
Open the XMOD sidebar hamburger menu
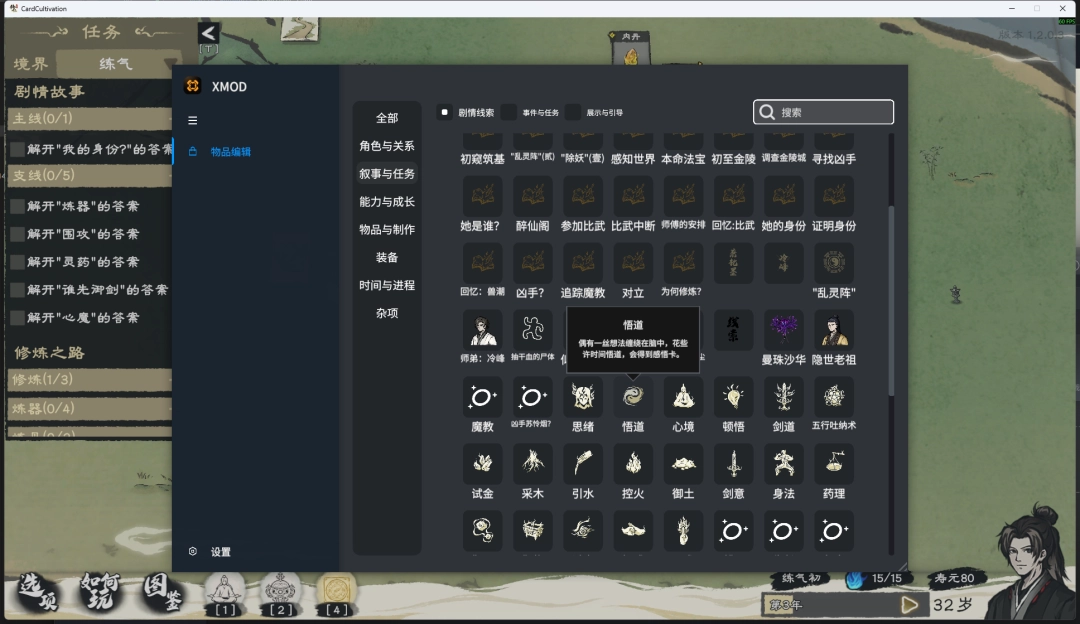(192, 119)
